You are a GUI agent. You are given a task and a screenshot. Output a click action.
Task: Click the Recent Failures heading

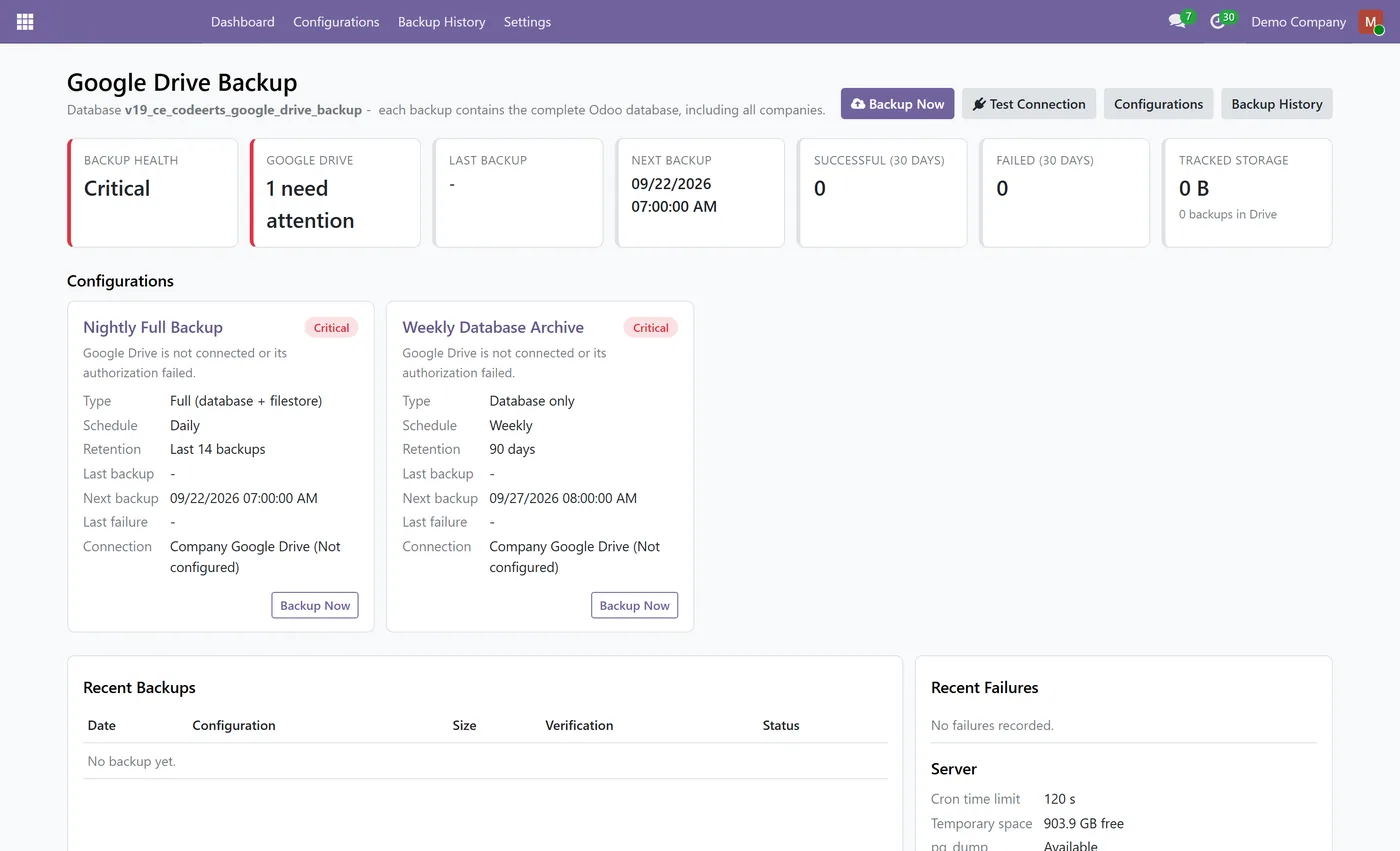tap(985, 687)
